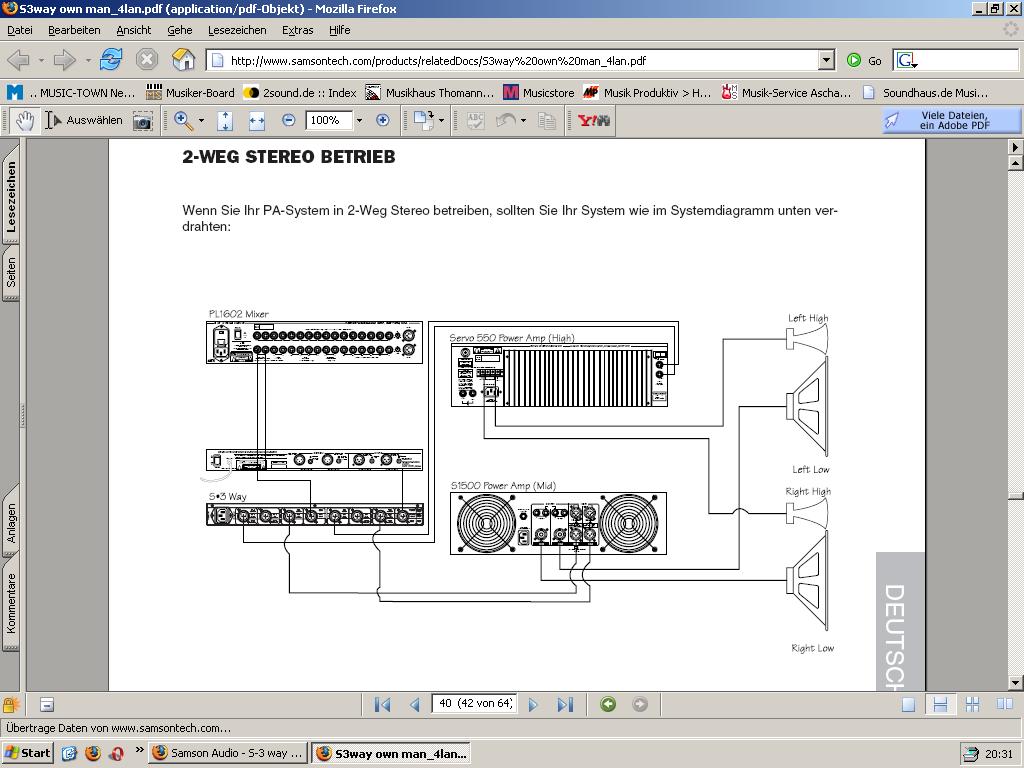Open the Gehe menu
The image size is (1024, 768).
pos(180,30)
